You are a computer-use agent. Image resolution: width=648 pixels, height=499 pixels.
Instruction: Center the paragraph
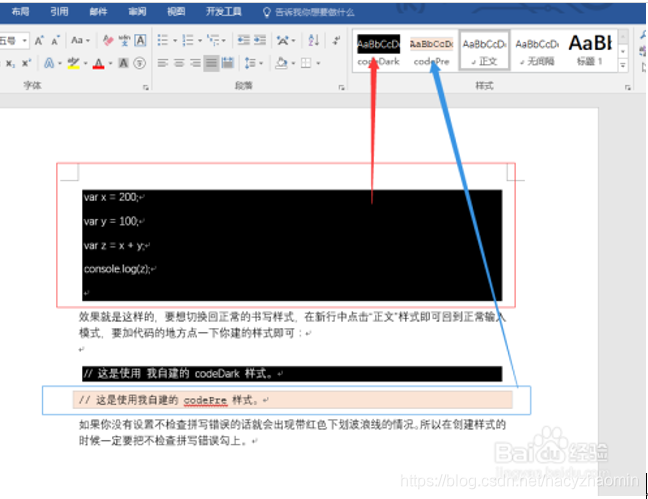click(179, 63)
